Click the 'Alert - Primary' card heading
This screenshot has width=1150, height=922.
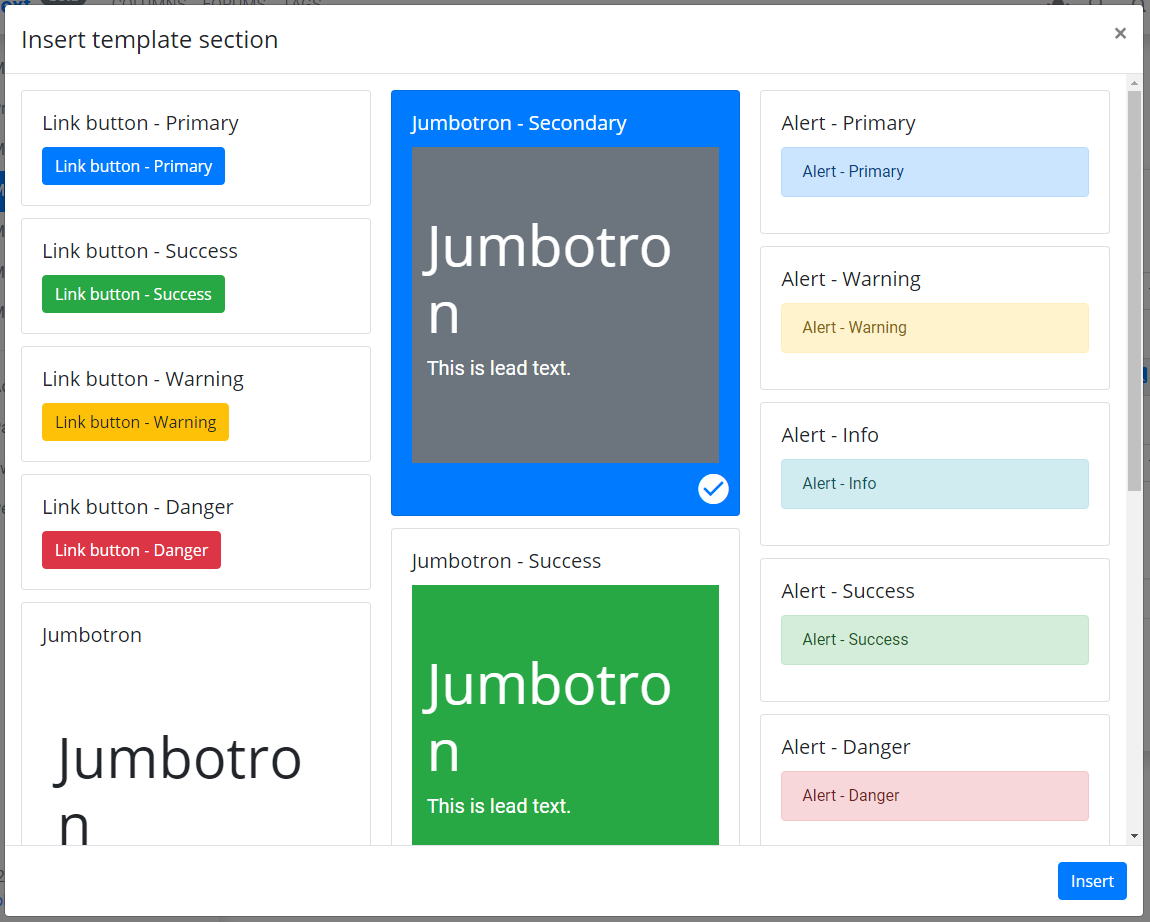pos(848,123)
